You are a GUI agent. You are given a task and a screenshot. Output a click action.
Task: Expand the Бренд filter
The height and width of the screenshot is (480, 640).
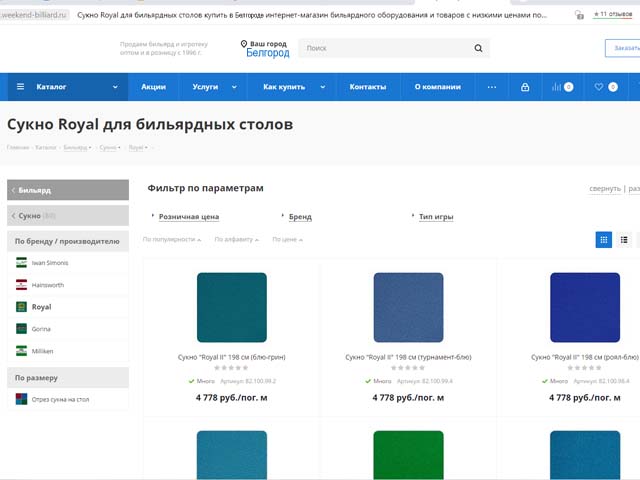[x=300, y=217]
